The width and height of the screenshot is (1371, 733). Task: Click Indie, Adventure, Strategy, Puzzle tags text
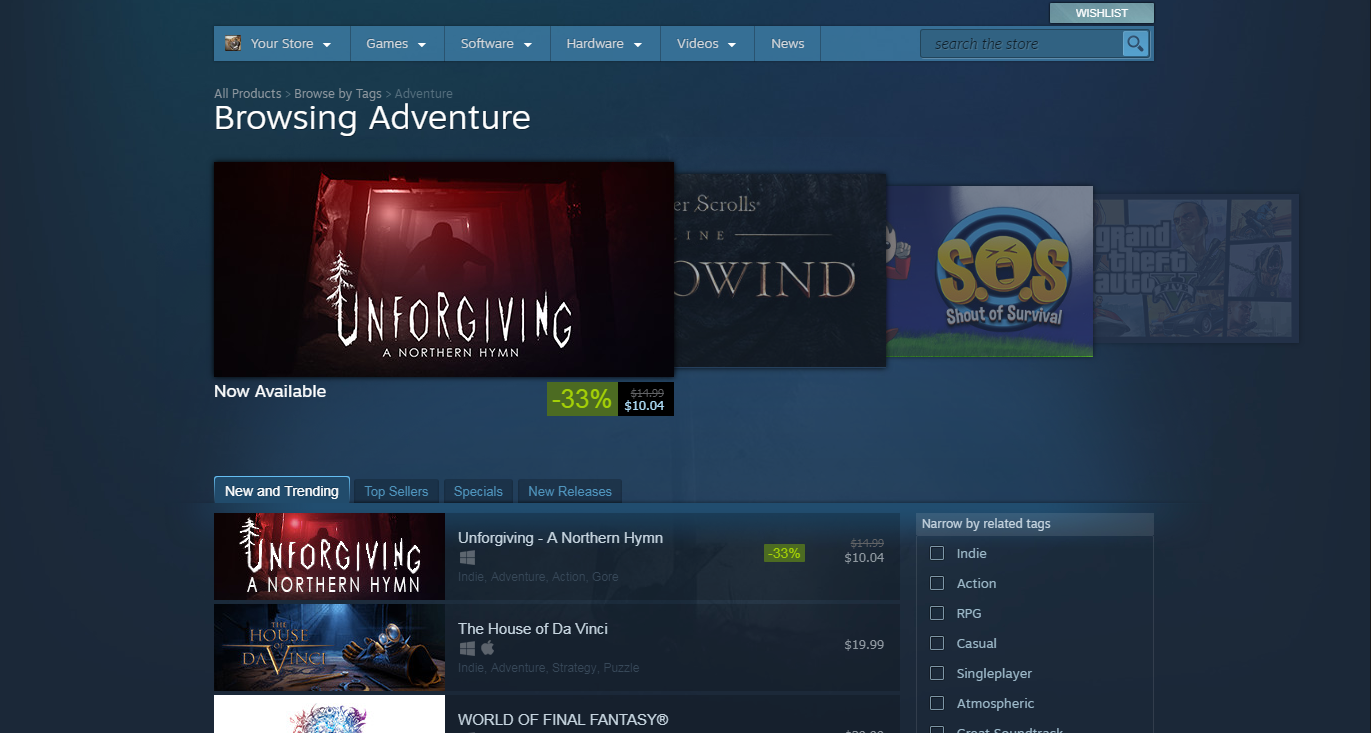click(548, 668)
